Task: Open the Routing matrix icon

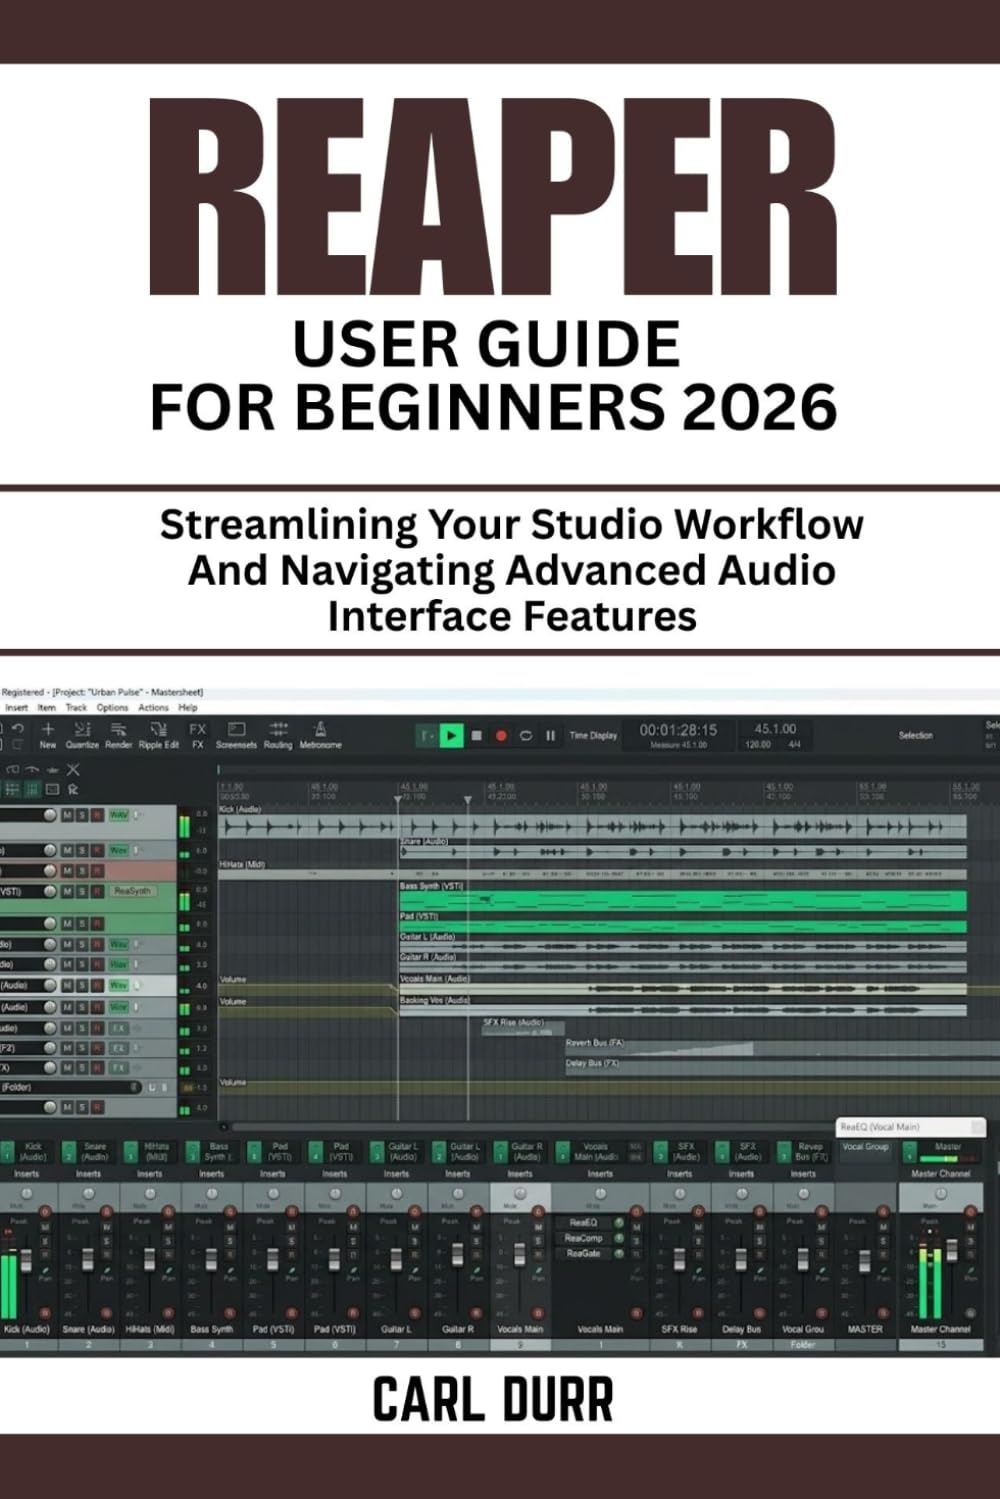Action: pos(278,735)
